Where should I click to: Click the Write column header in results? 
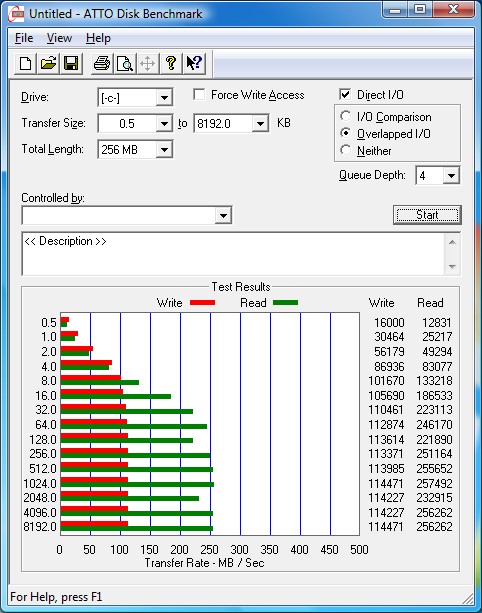tap(382, 303)
